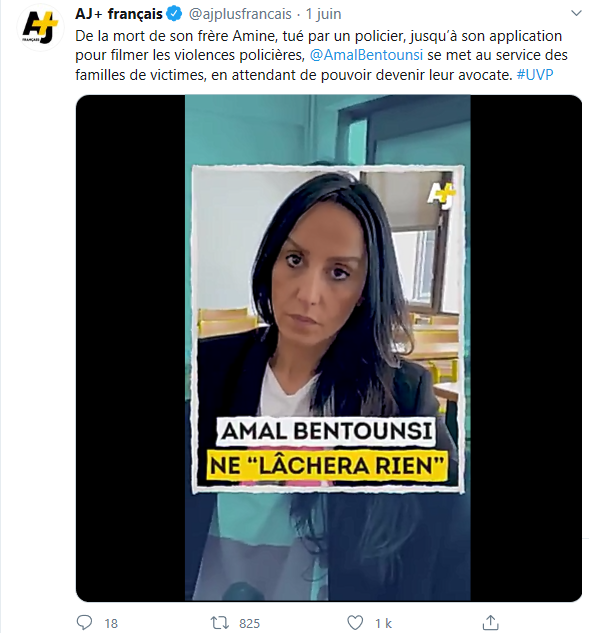Play the Amal Bentounsi video
The height and width of the screenshot is (633, 589).
pyautogui.click(x=328, y=348)
